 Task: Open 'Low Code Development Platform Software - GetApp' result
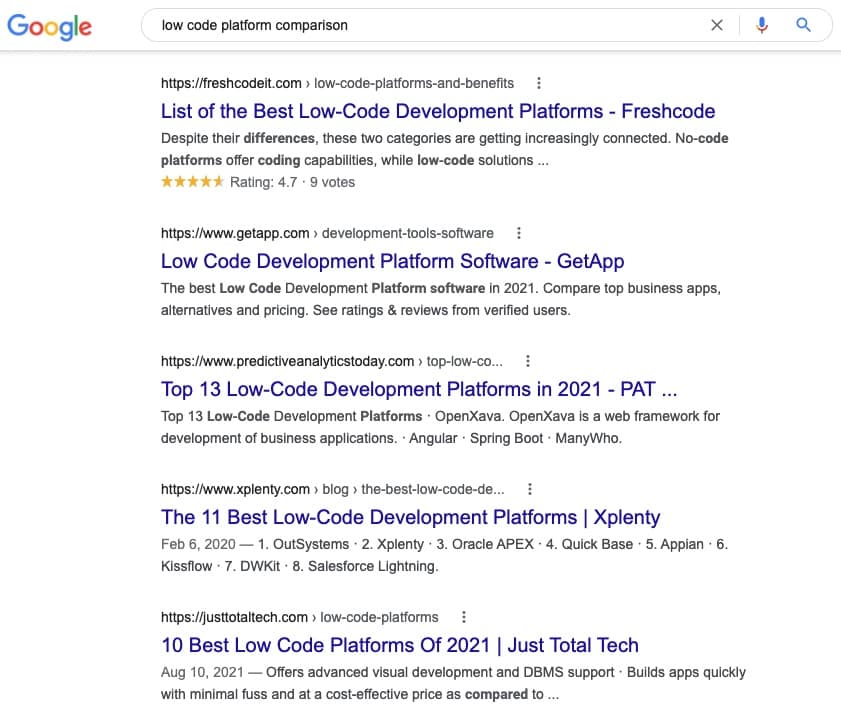pyautogui.click(x=392, y=261)
